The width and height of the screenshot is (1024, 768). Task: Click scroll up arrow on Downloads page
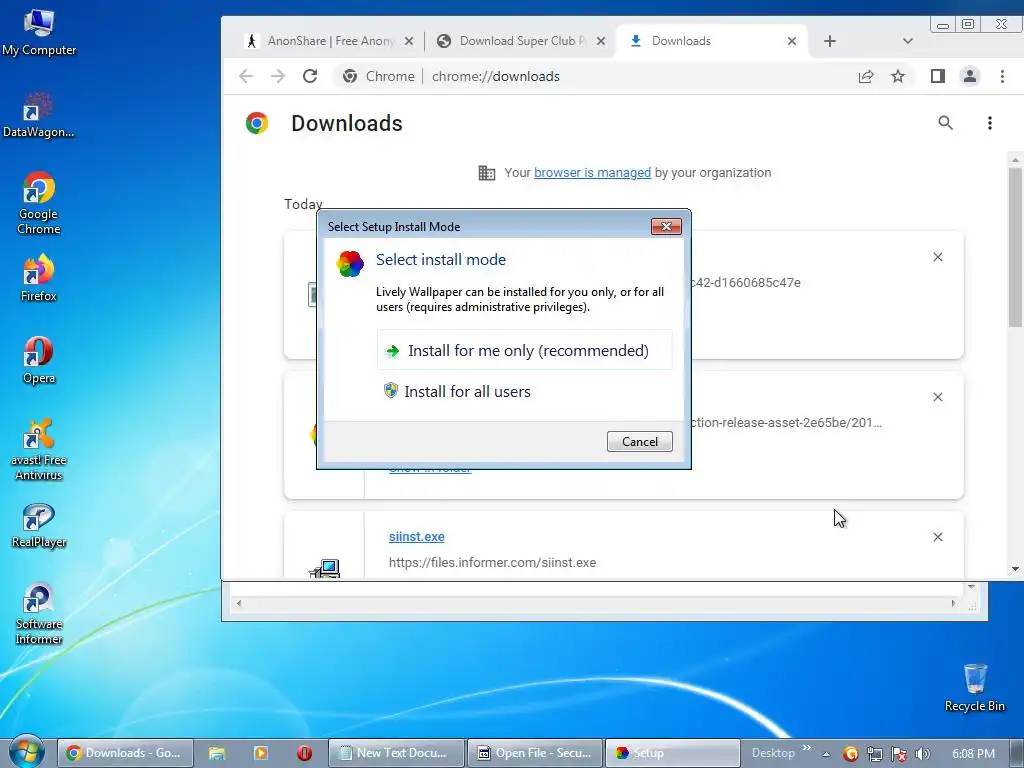pos(1015,159)
